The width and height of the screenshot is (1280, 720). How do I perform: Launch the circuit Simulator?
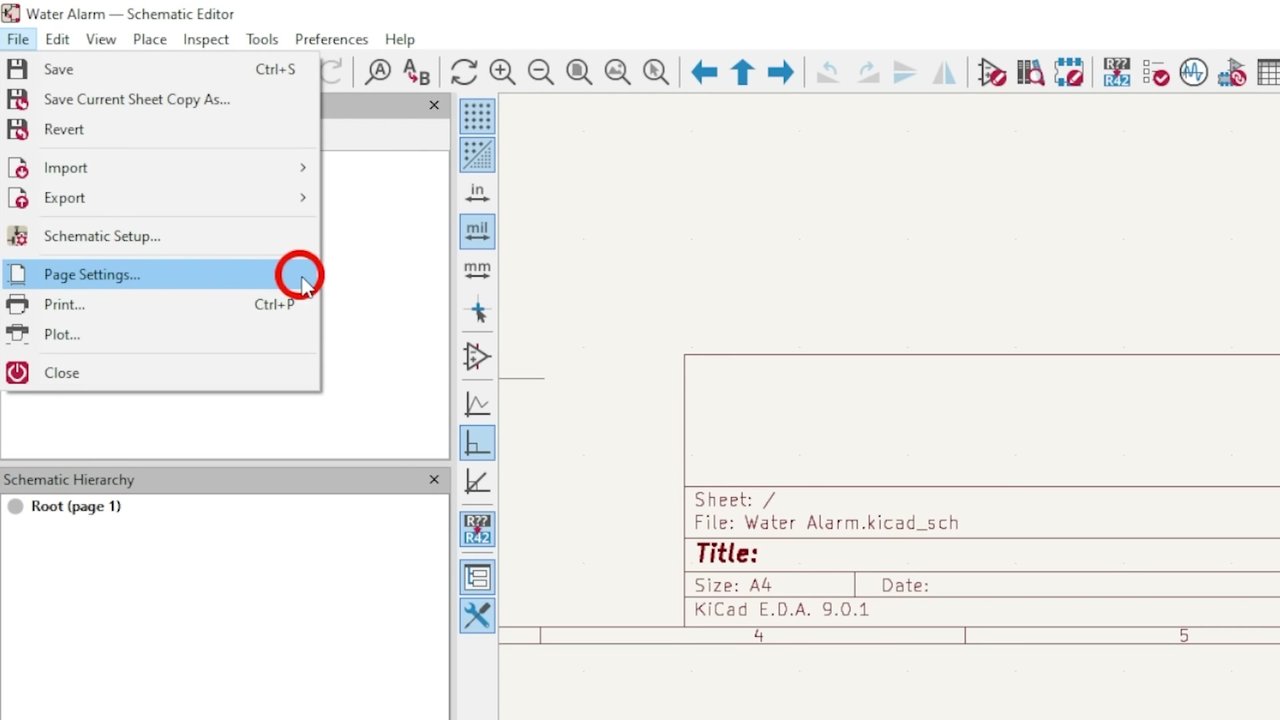click(1193, 72)
